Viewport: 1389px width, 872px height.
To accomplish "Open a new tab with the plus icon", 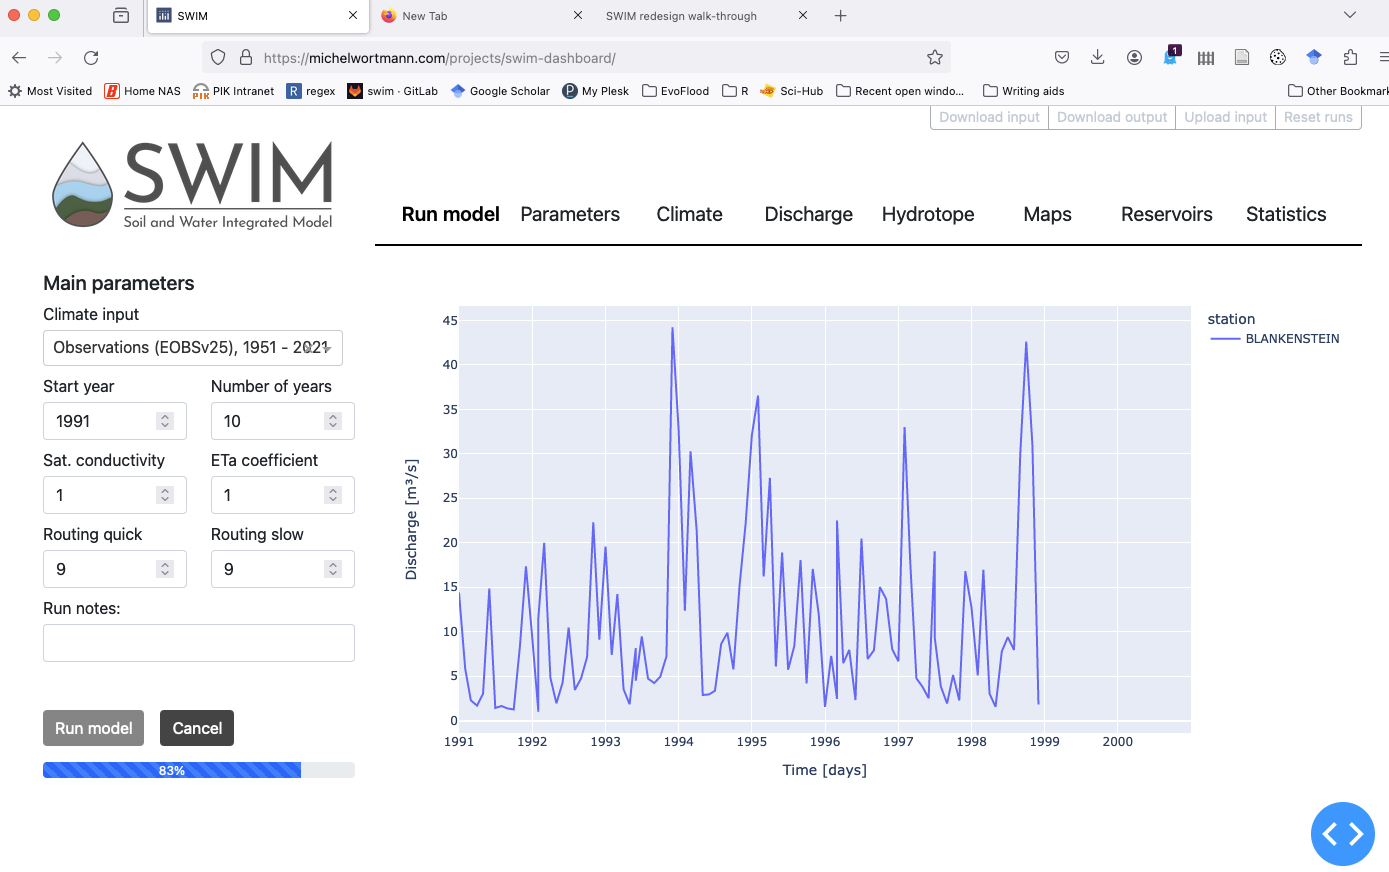I will click(x=841, y=16).
